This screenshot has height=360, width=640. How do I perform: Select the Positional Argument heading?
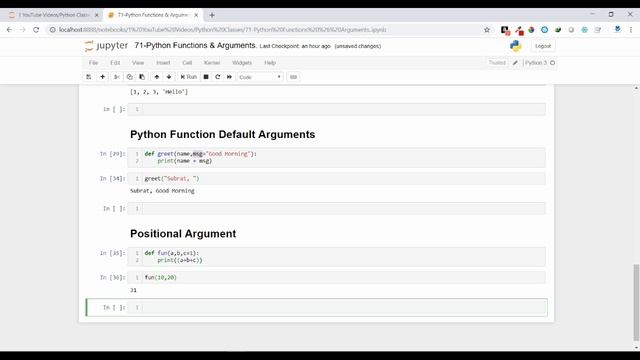point(183,233)
